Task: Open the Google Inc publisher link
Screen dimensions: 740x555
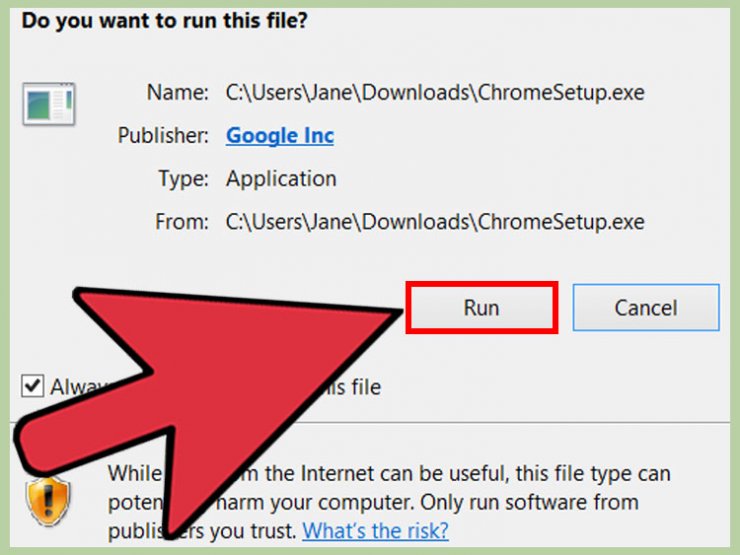Action: pyautogui.click(x=280, y=135)
